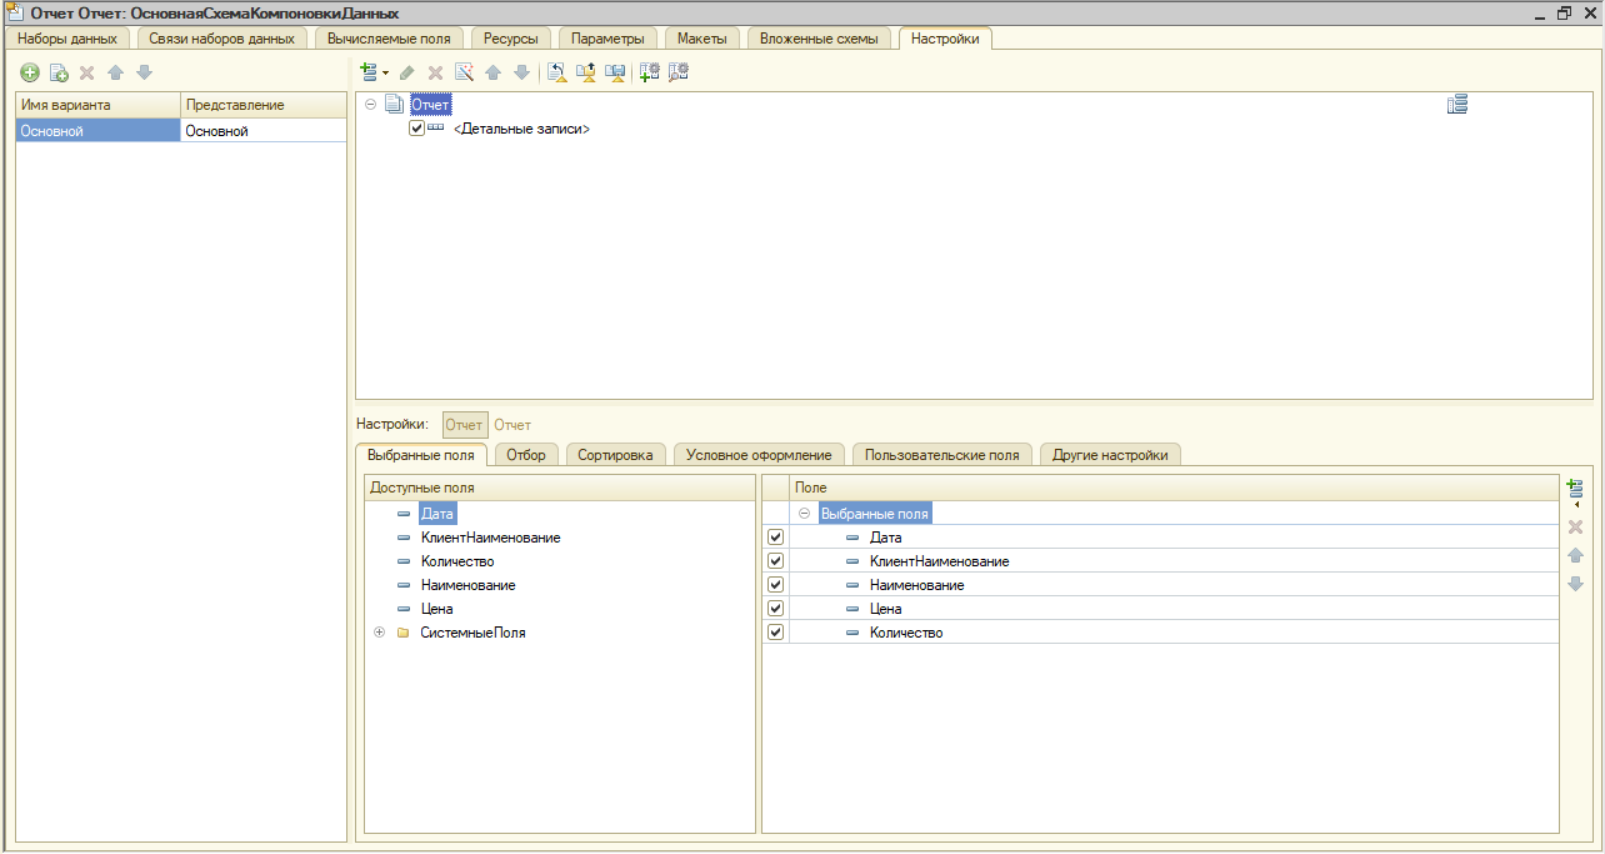This screenshot has width=1605, height=854.
Task: Click custom settings view gear icon
Action: pos(679,72)
